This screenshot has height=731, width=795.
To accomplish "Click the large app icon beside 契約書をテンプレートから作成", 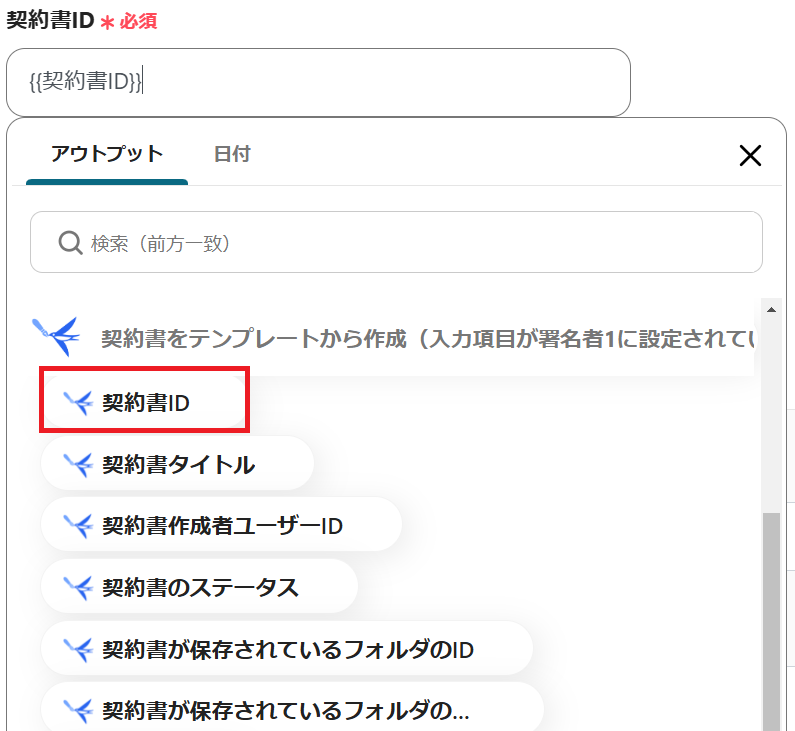I will pos(55,336).
